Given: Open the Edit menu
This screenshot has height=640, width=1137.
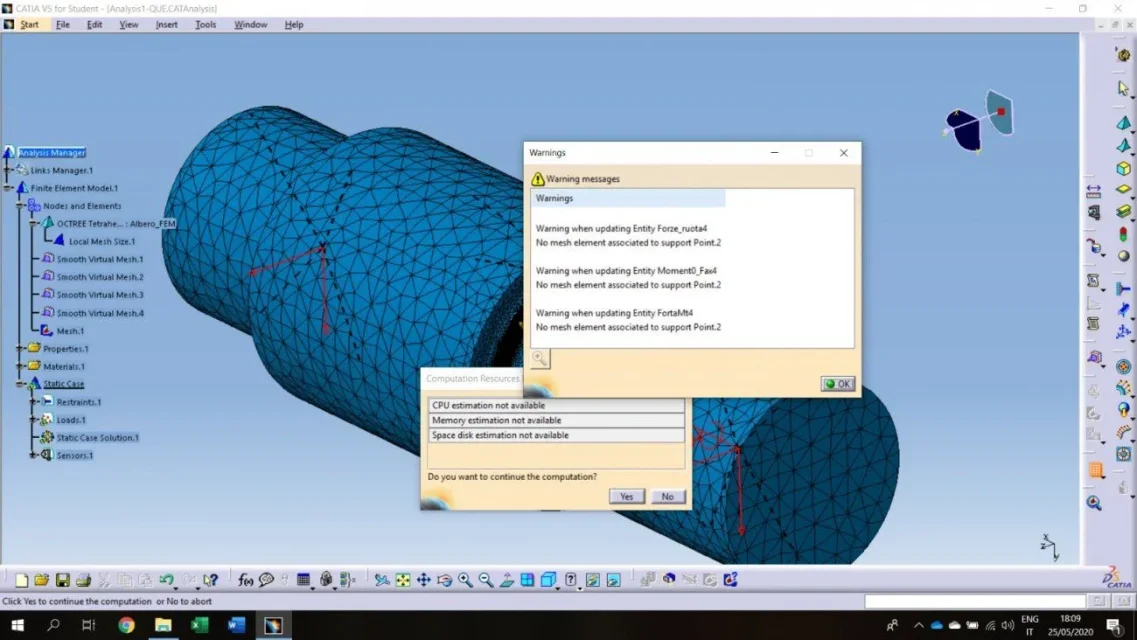Looking at the screenshot, I should tap(94, 25).
